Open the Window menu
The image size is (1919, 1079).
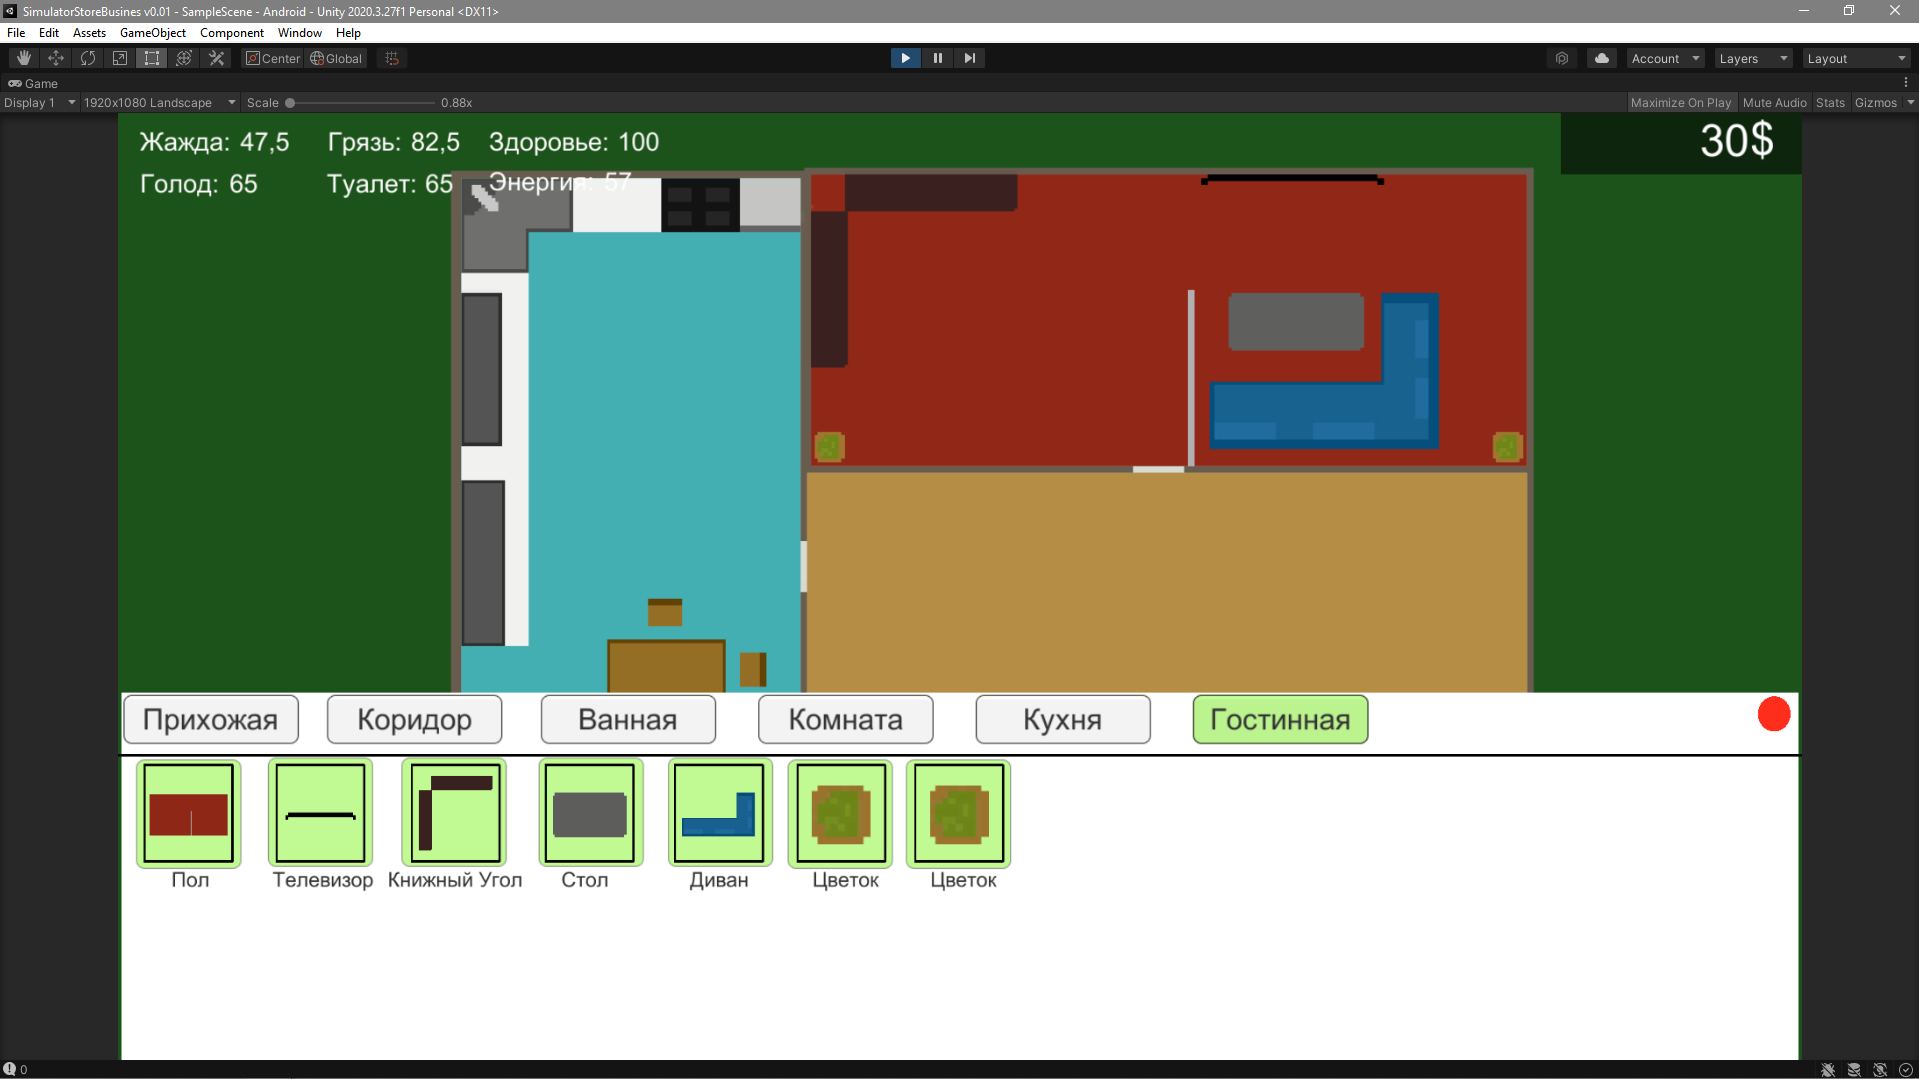300,32
